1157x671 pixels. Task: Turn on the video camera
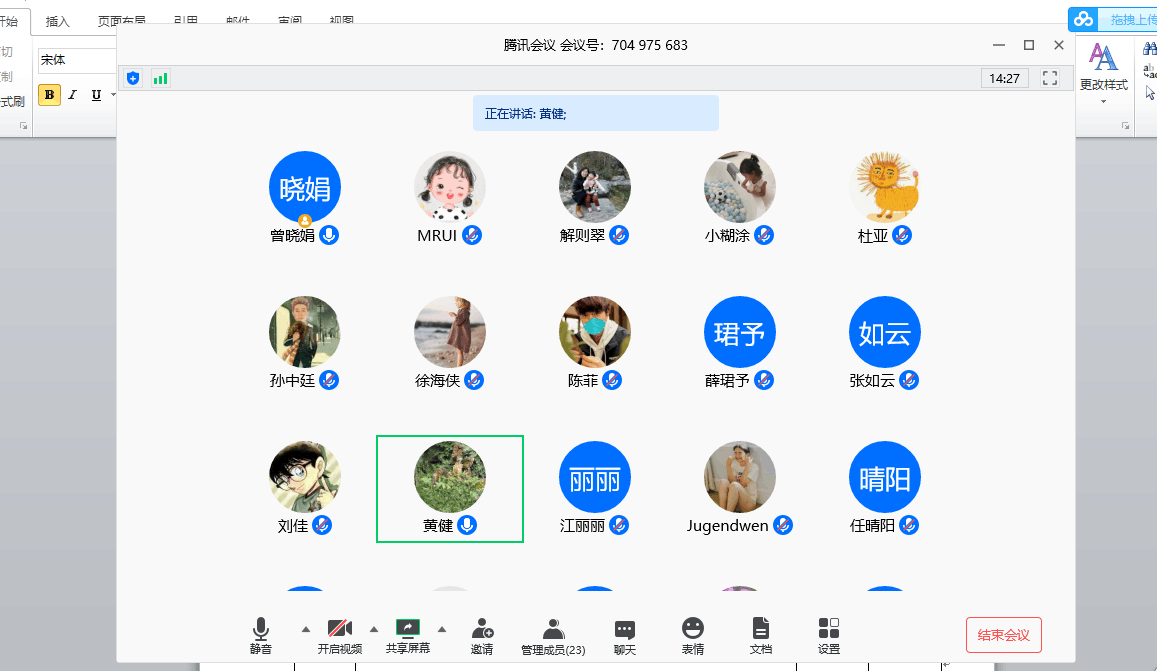[x=340, y=635]
